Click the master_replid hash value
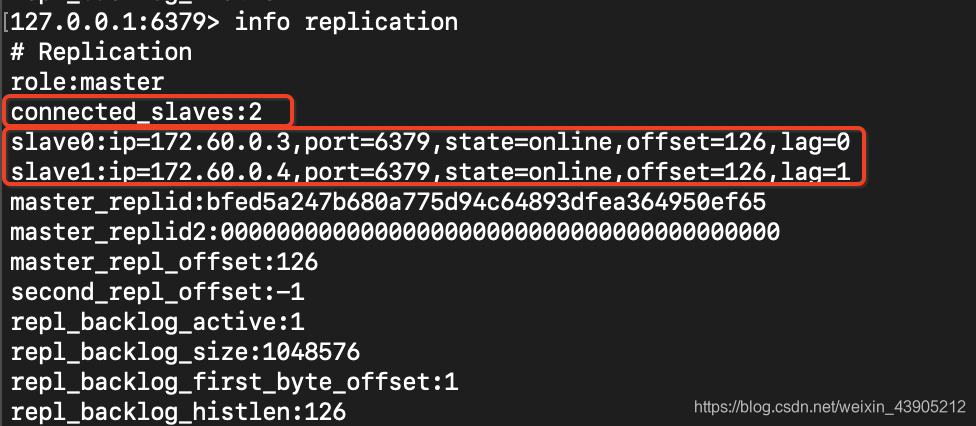 tap(486, 202)
